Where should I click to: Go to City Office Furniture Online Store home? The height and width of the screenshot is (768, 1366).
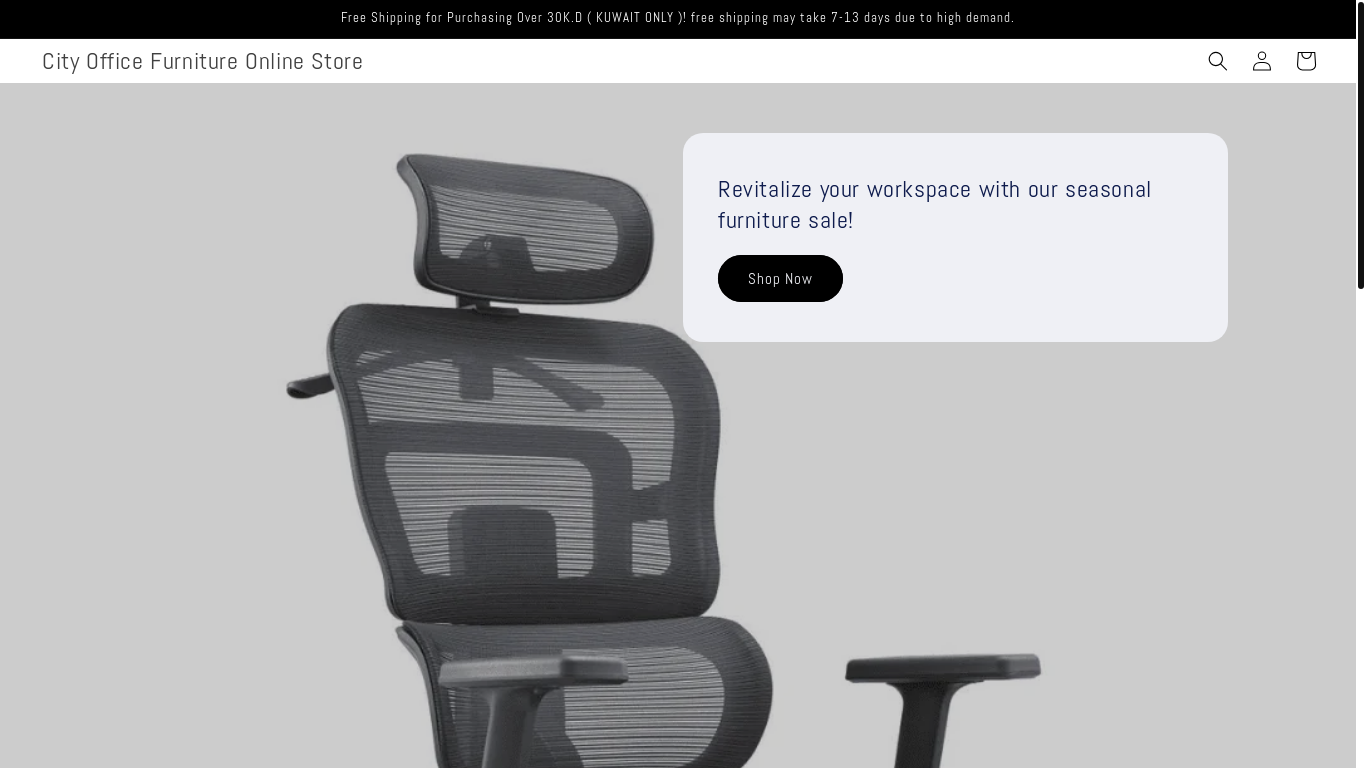point(202,61)
